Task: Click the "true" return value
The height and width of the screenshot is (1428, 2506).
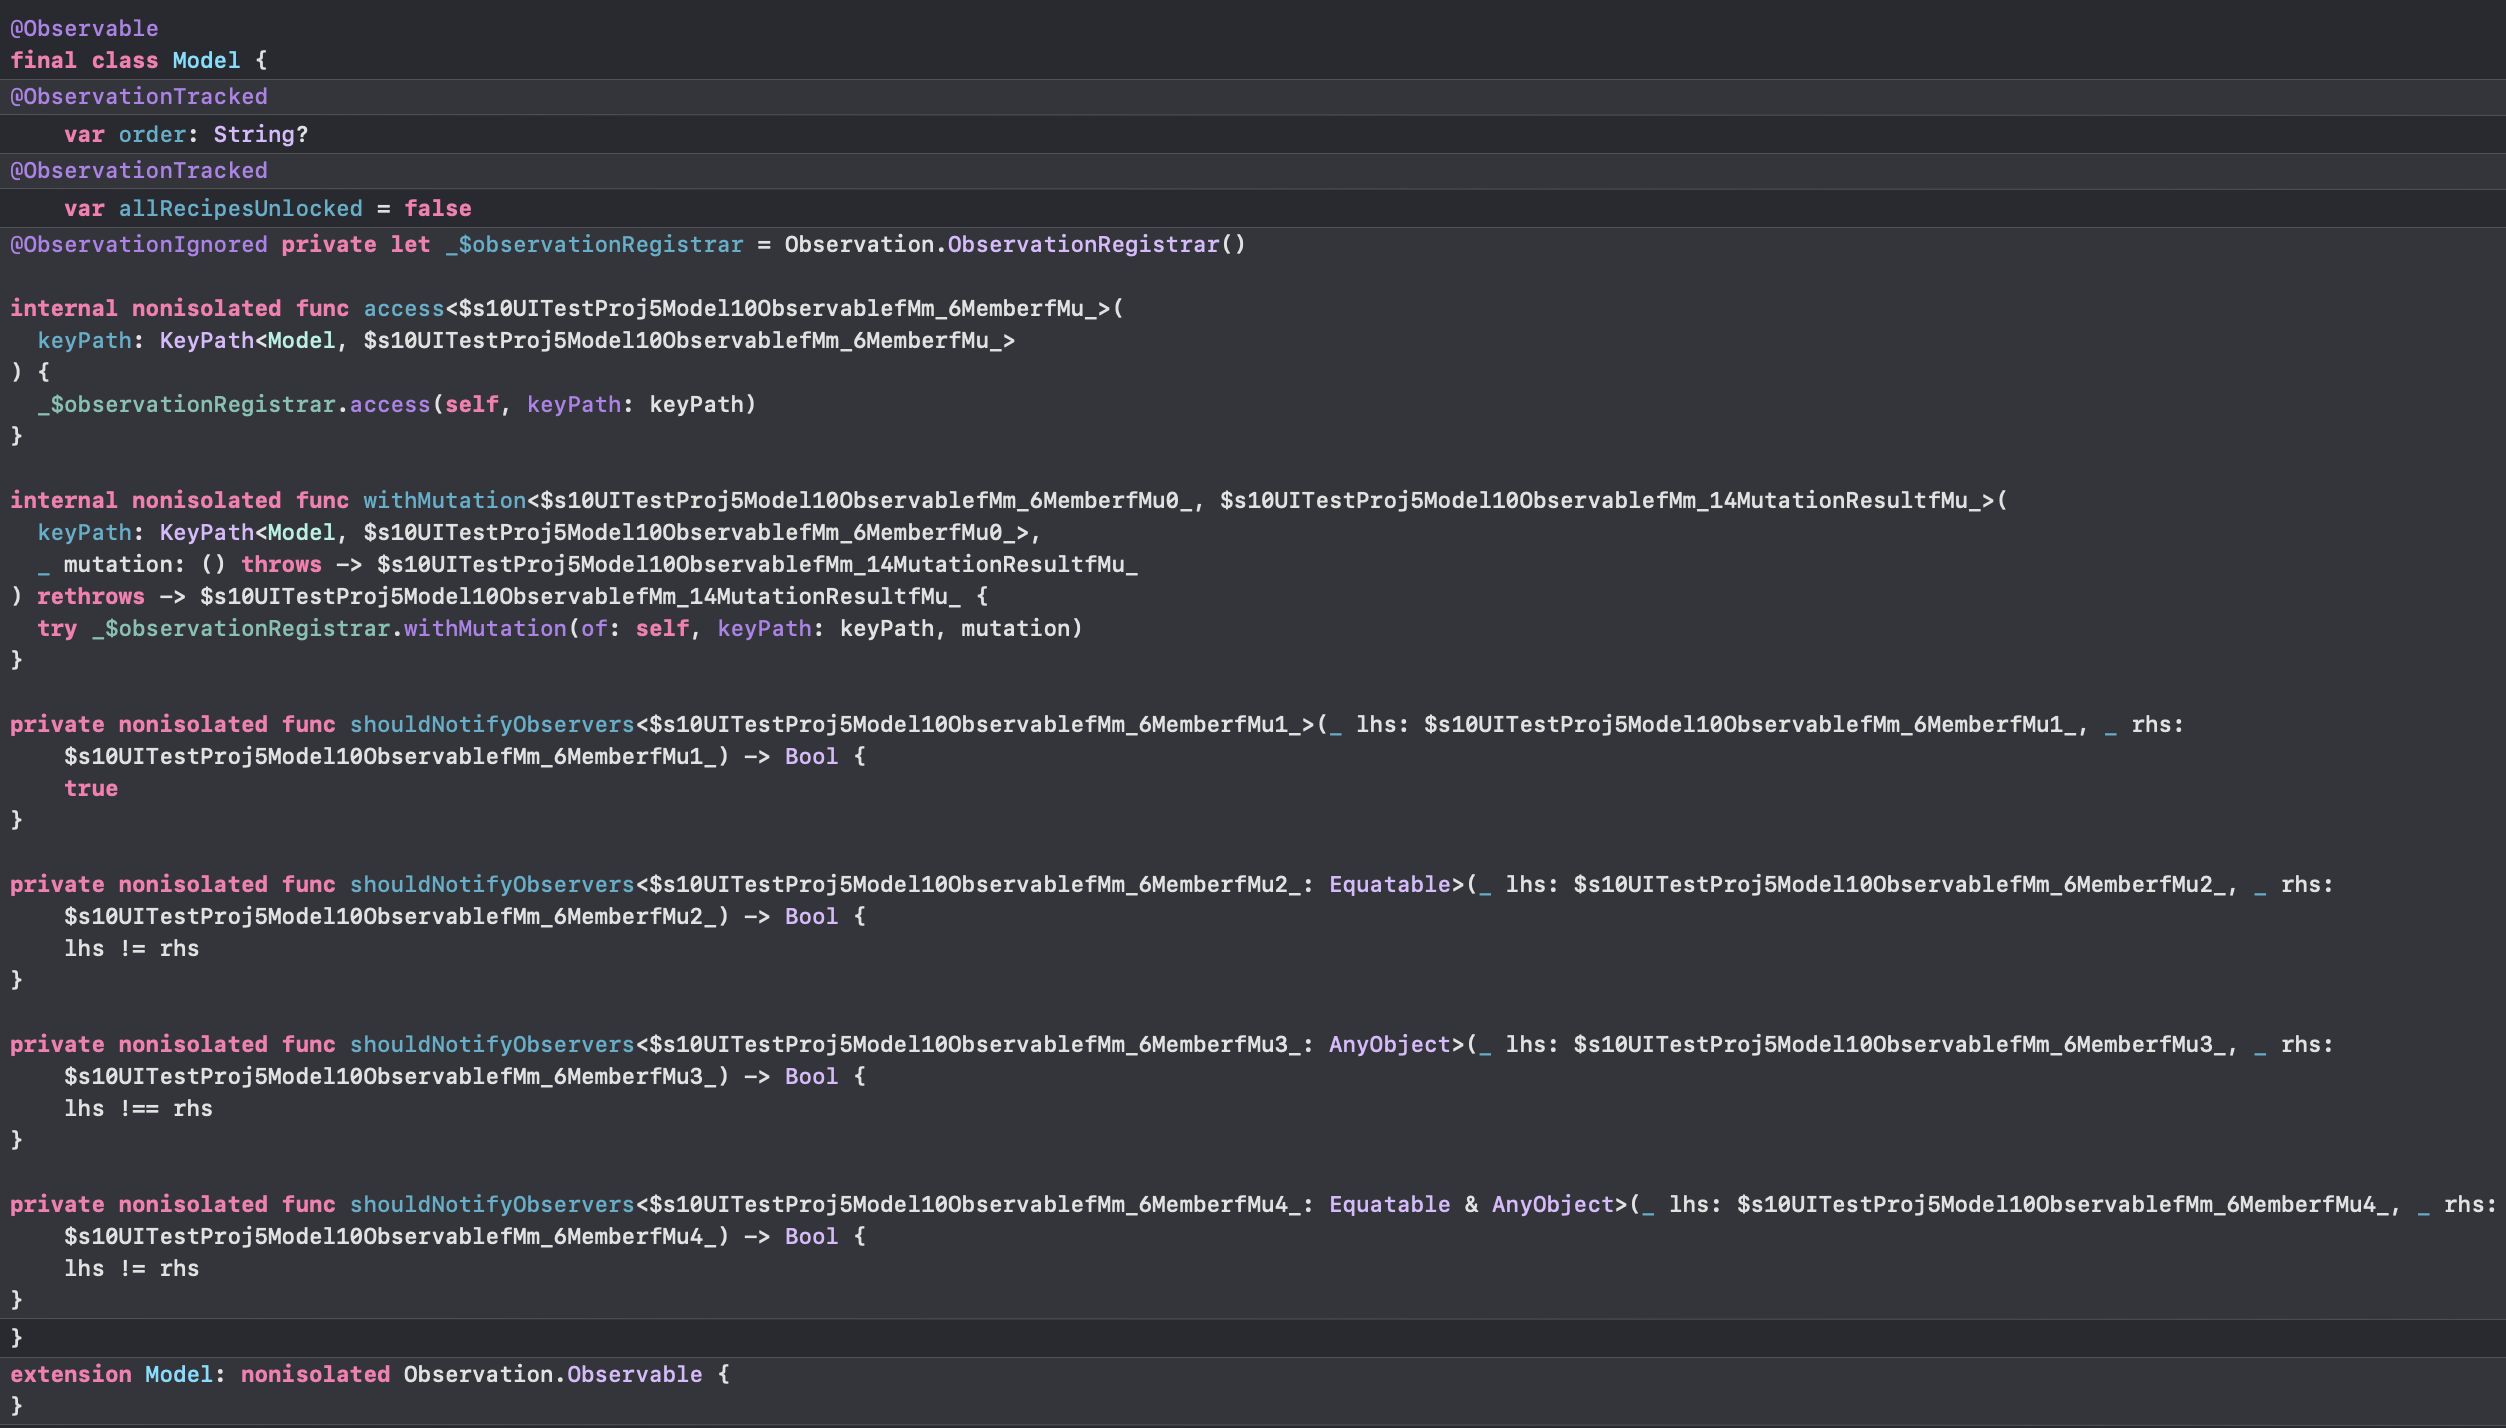Action: point(91,788)
